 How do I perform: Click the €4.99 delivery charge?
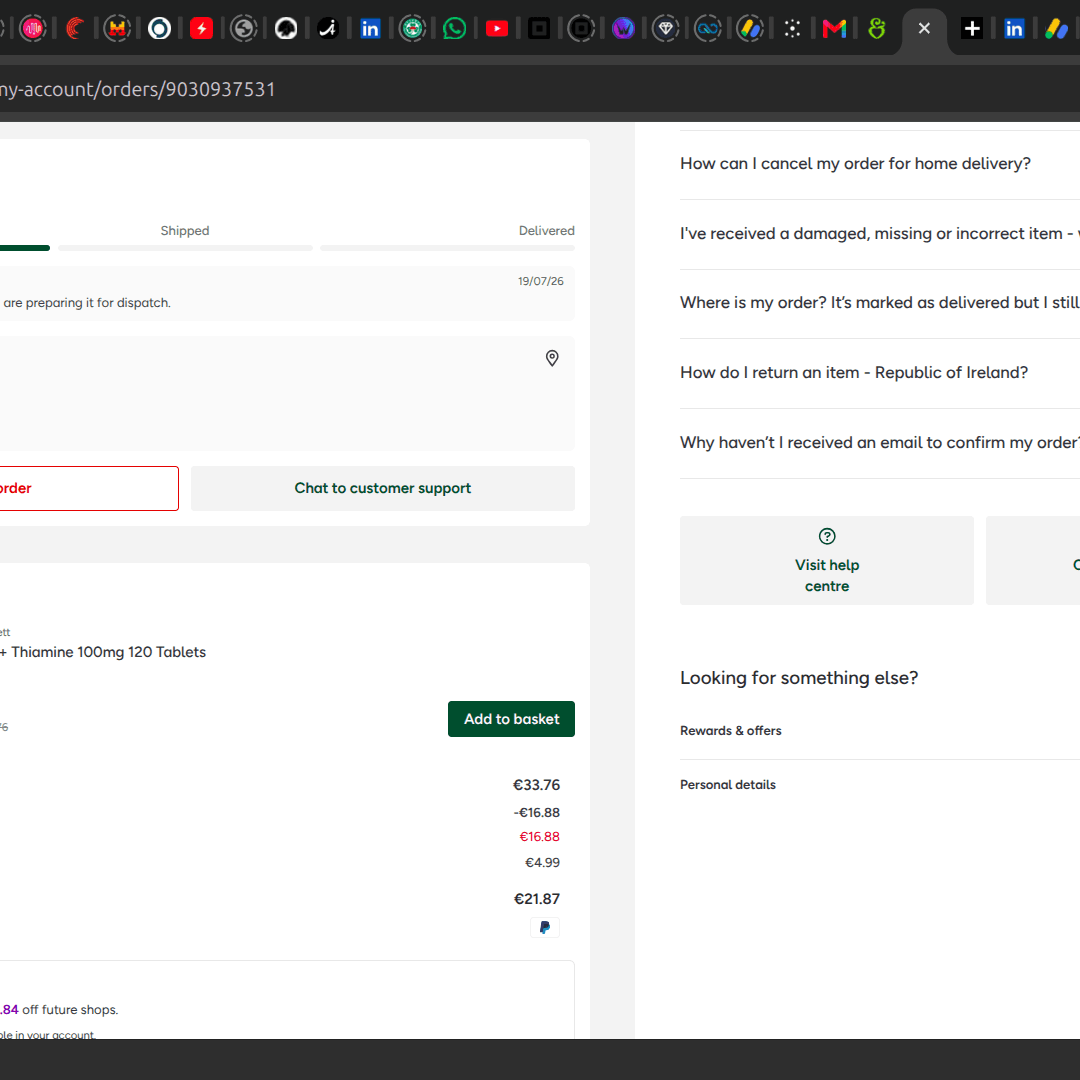pos(542,863)
